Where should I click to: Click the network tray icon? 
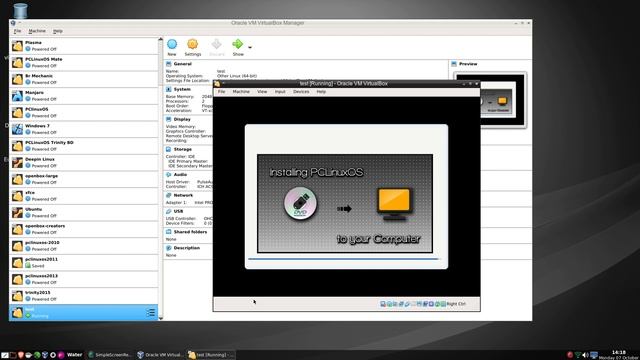pos(578,355)
